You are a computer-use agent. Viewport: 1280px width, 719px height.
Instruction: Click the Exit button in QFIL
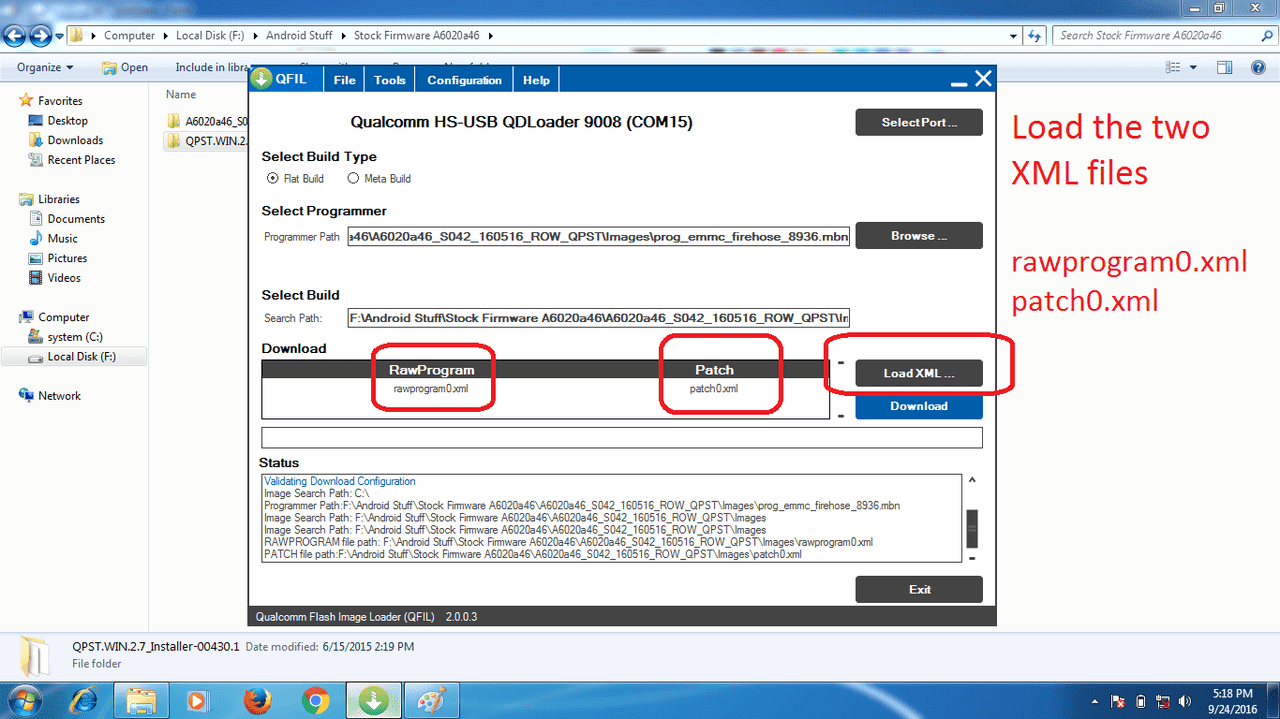(x=919, y=589)
